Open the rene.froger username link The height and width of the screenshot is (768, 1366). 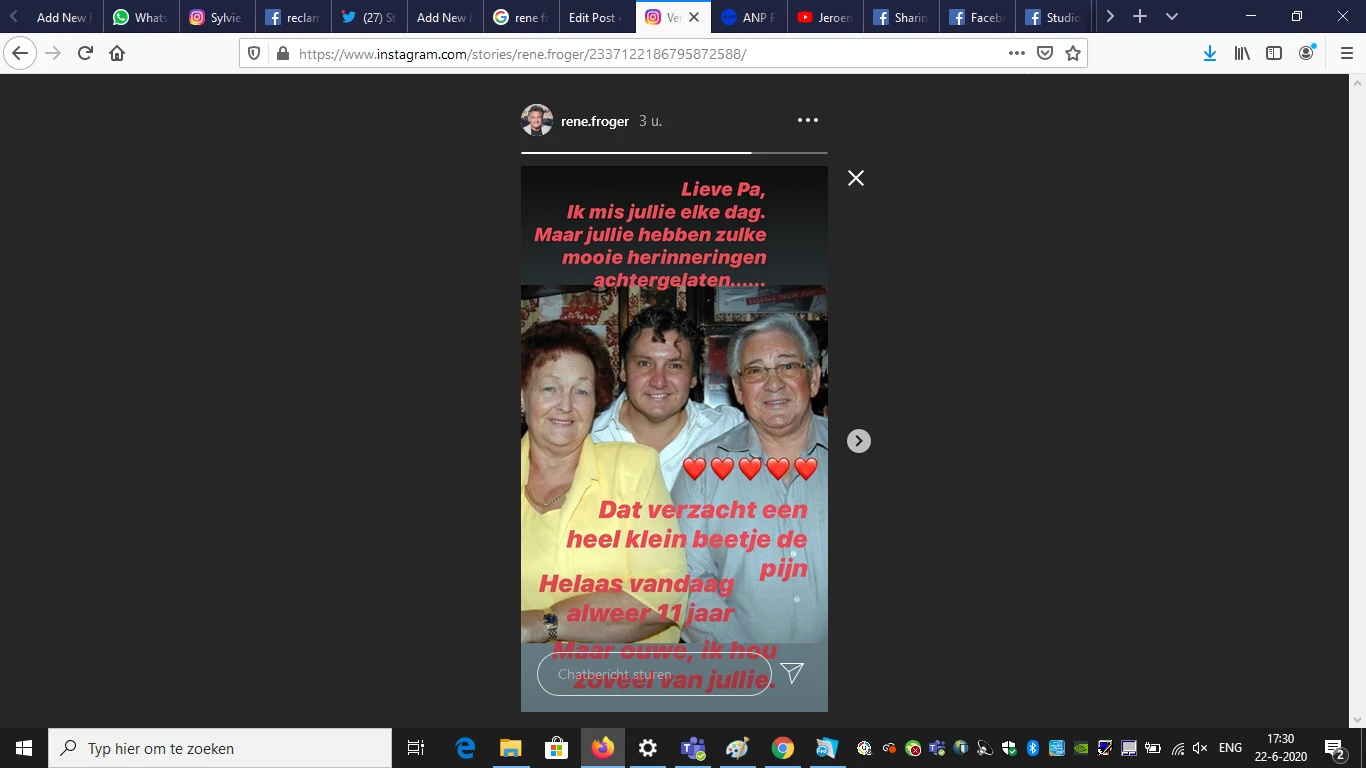(595, 121)
